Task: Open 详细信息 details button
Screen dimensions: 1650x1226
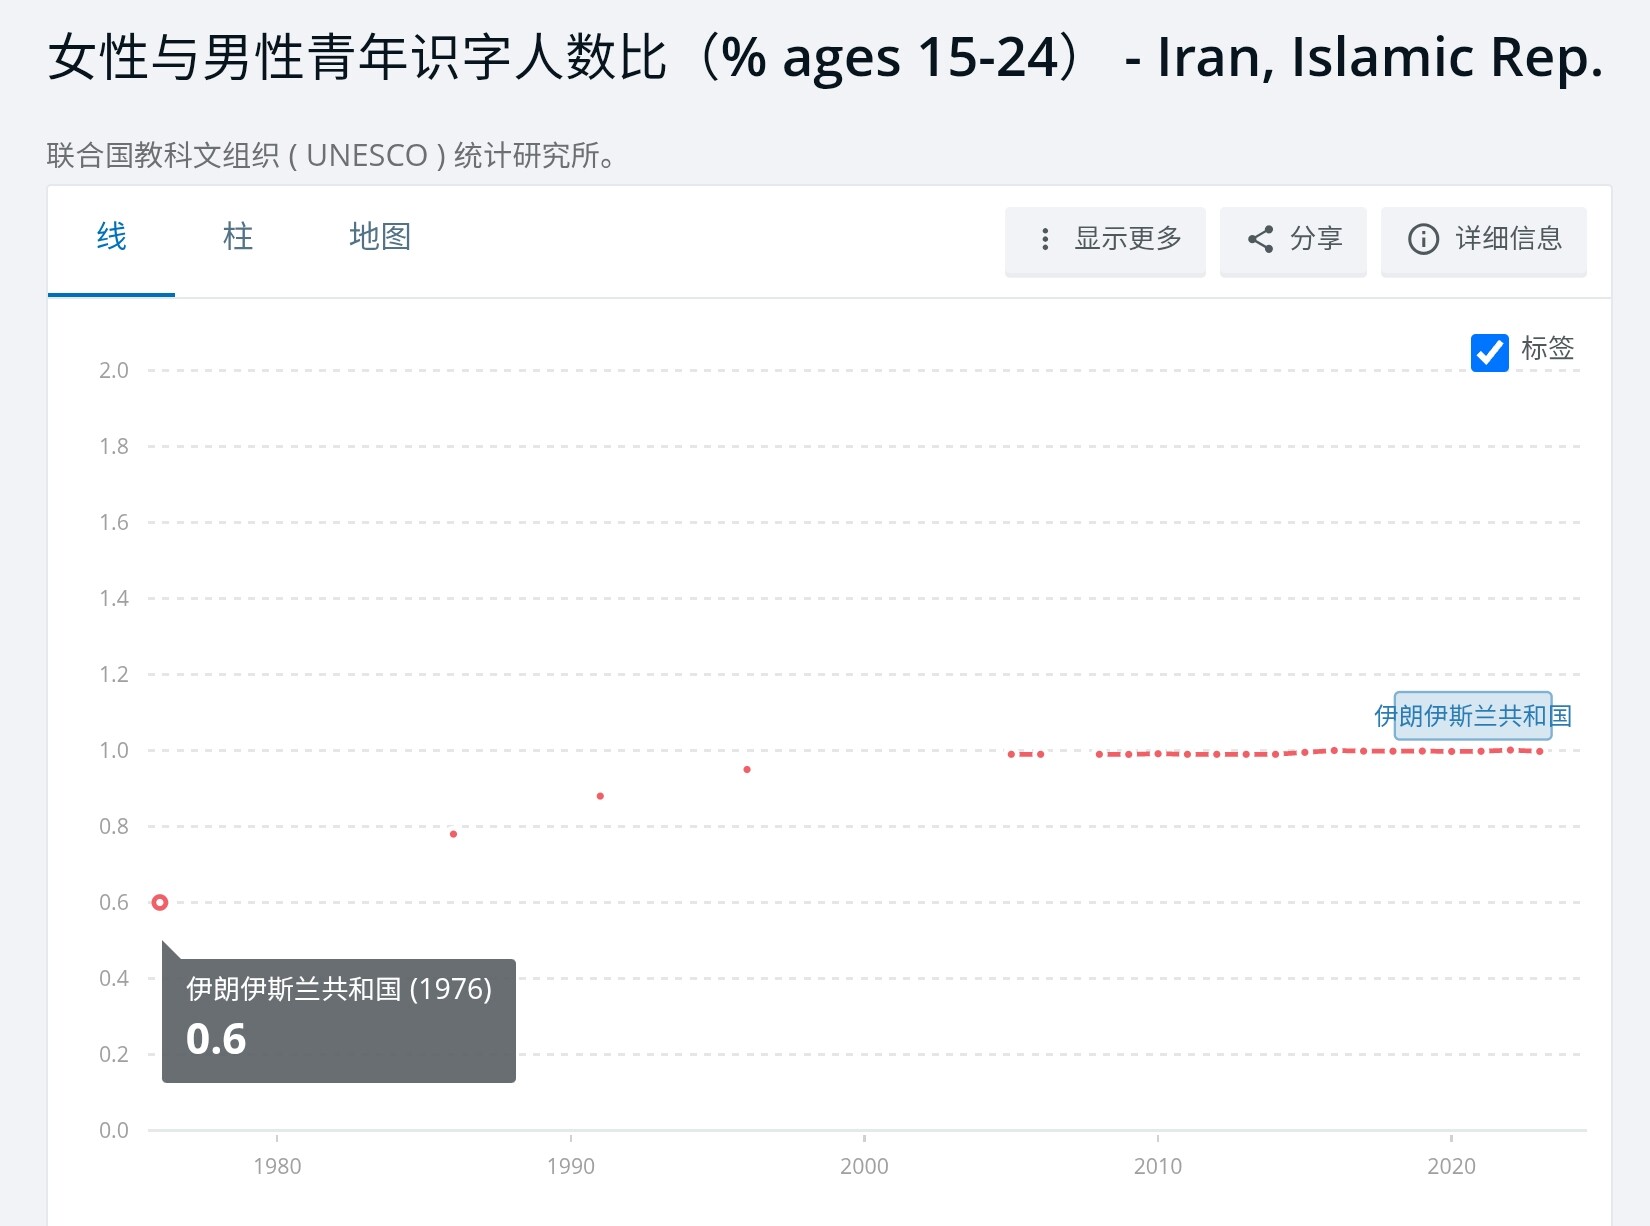Action: [x=1508, y=239]
